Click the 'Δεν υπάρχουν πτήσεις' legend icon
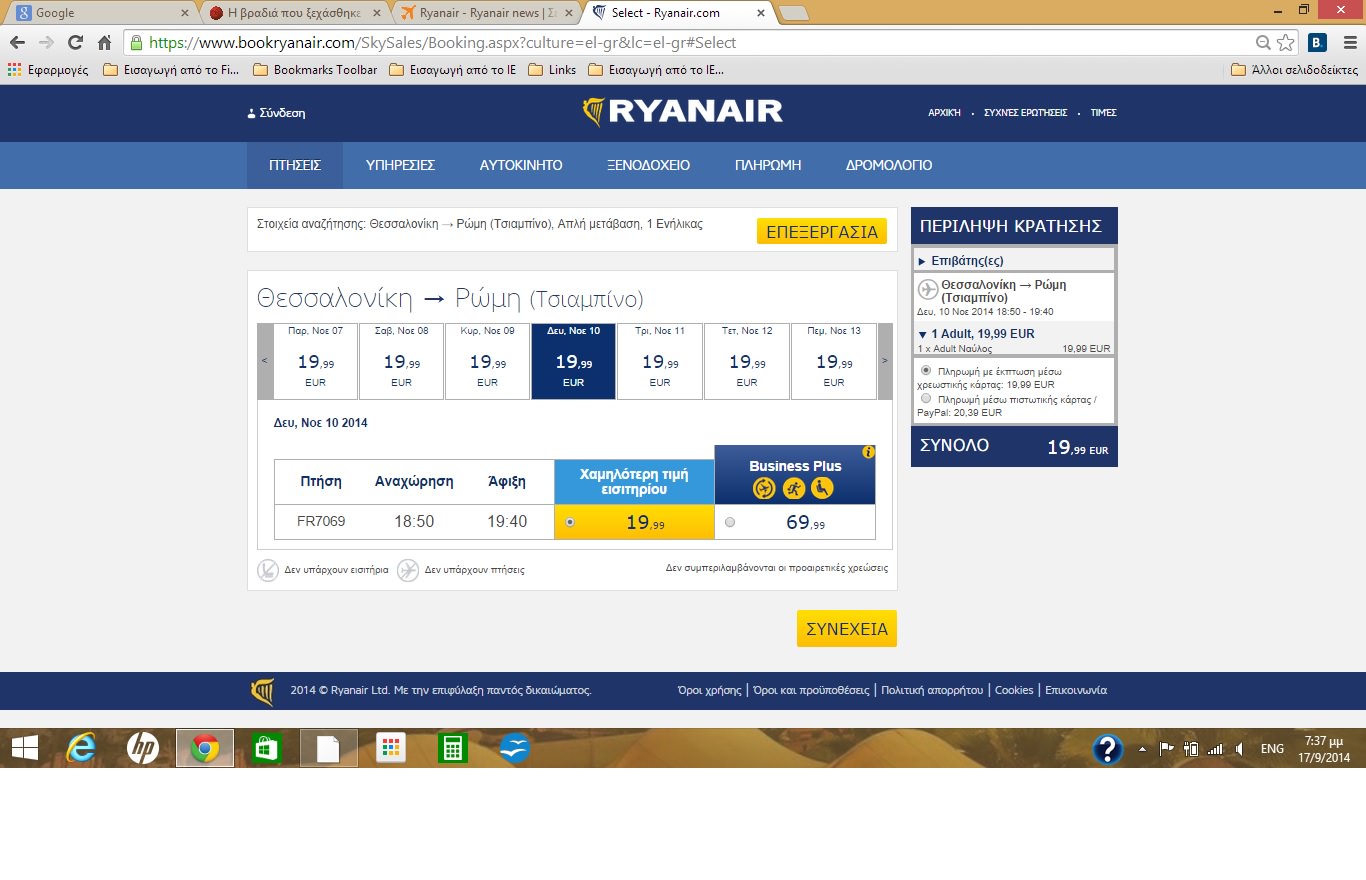The width and height of the screenshot is (1366, 880). 408,570
